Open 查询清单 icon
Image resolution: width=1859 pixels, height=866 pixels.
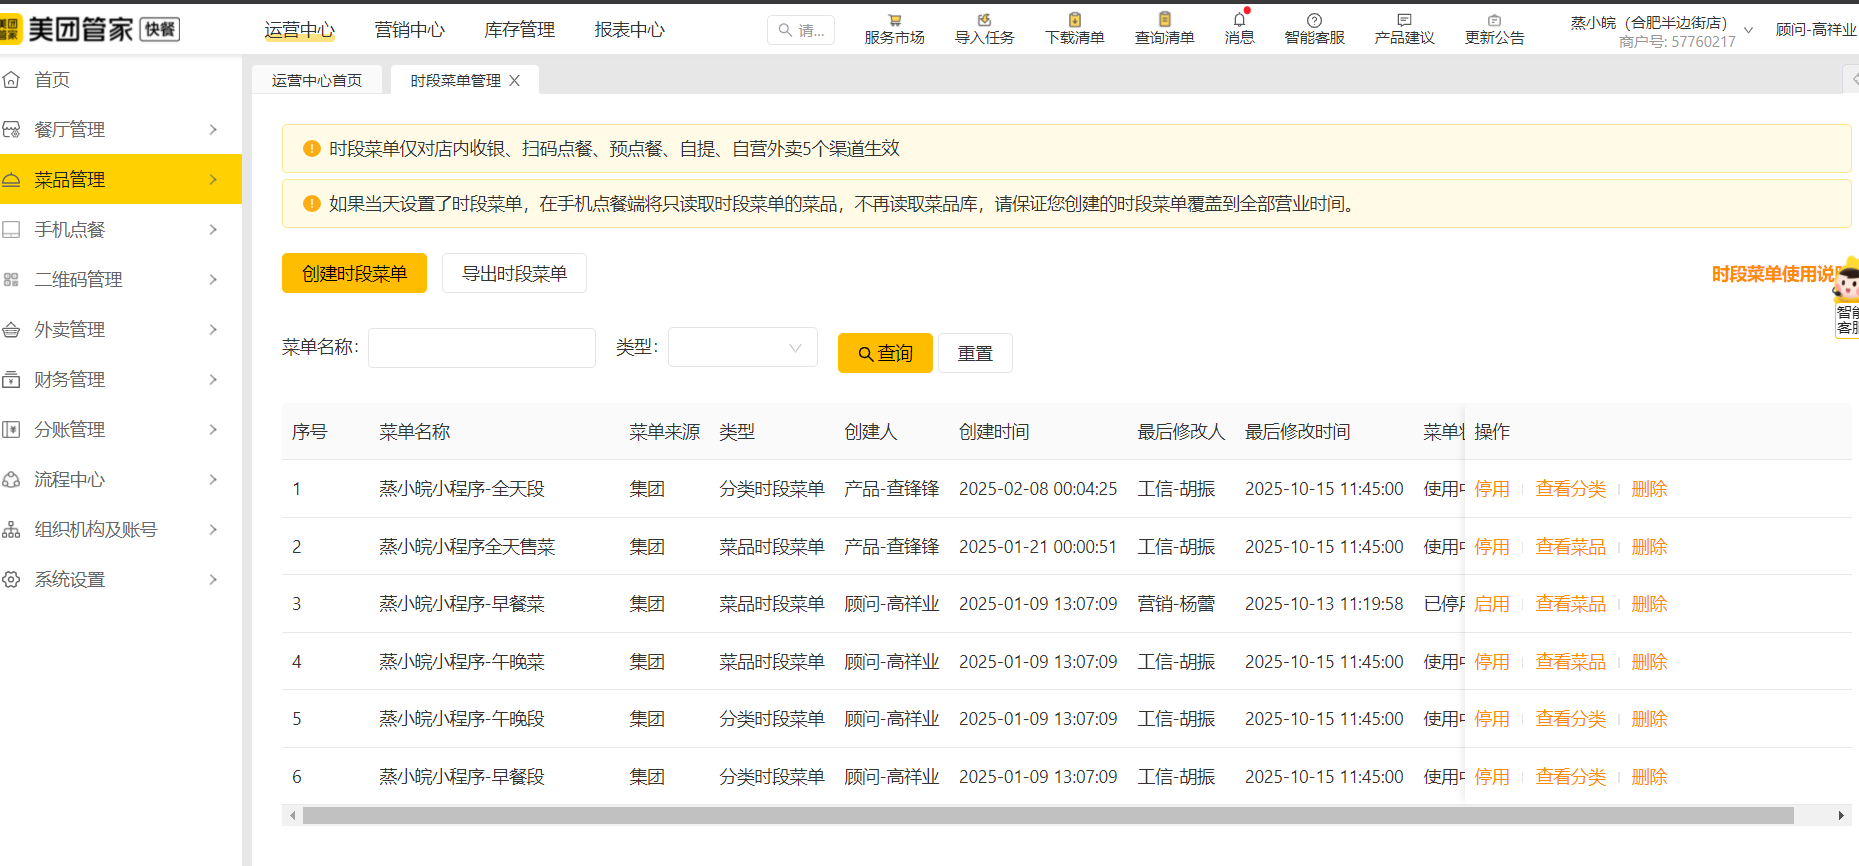[1164, 20]
